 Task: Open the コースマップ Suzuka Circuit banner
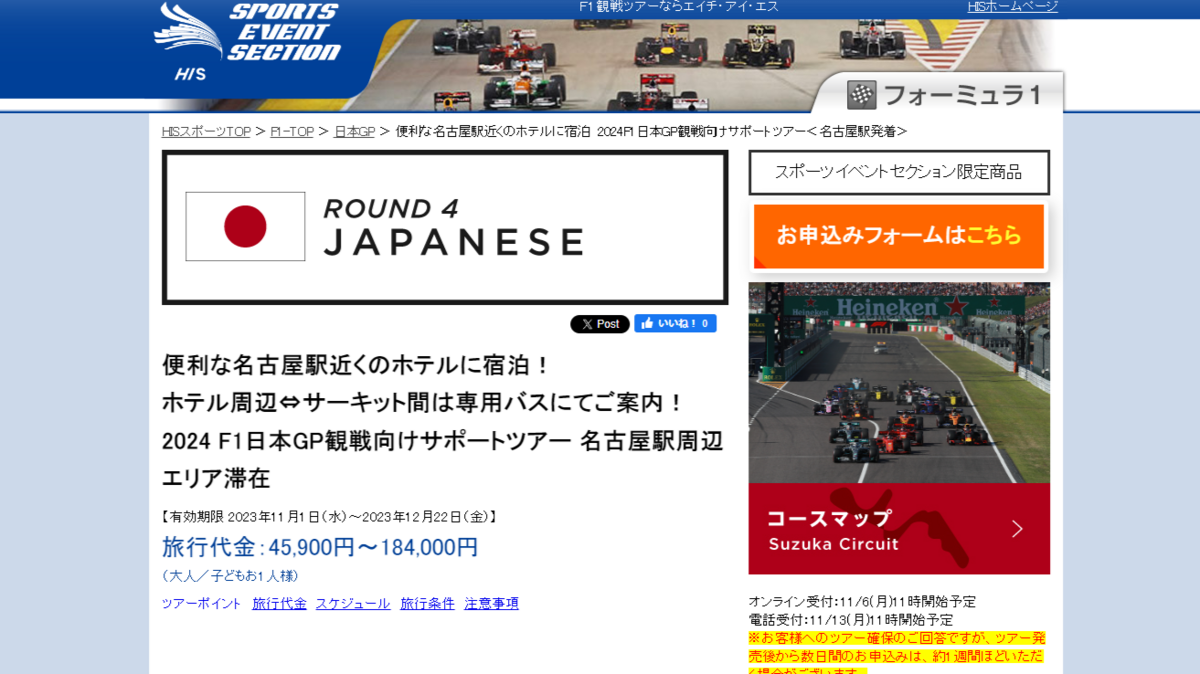[x=899, y=529]
